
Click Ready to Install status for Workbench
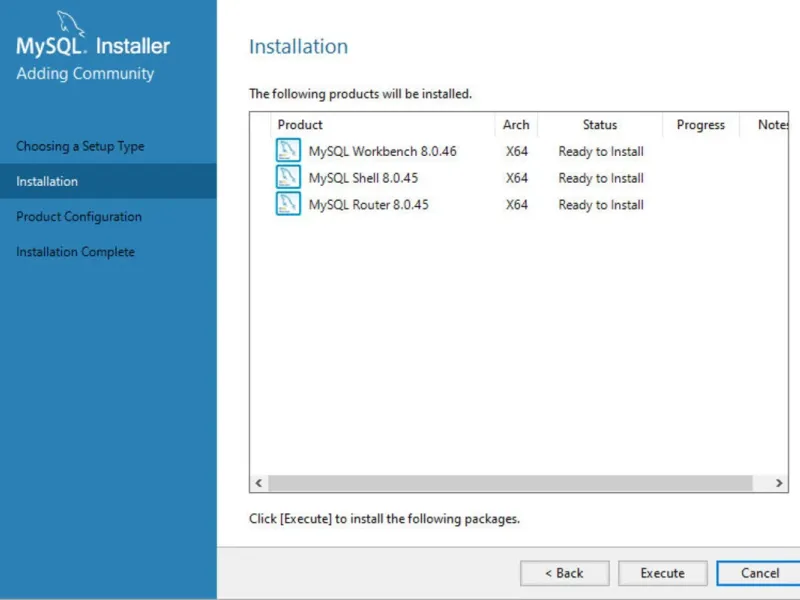coord(601,152)
